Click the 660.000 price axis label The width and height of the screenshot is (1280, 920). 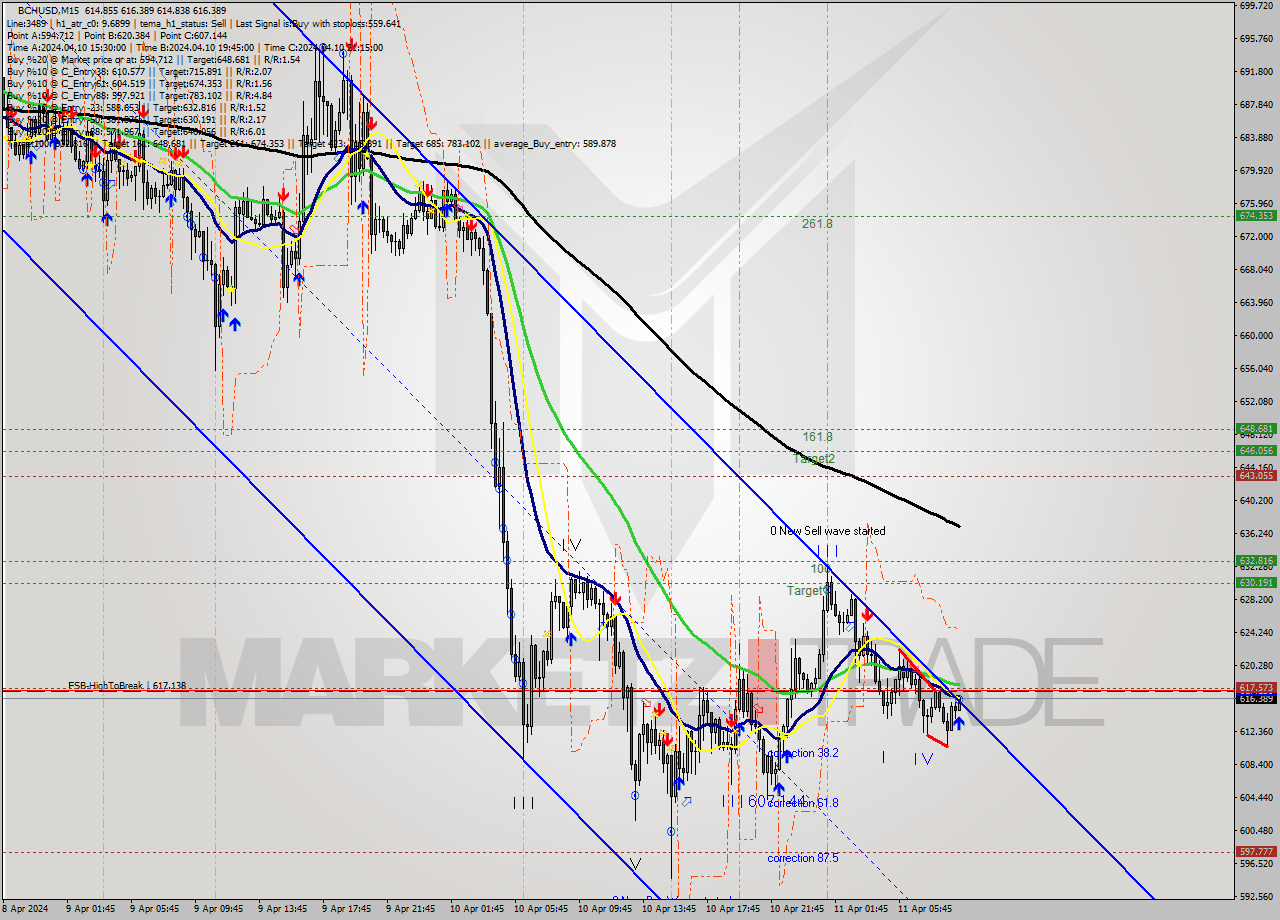1256,336
